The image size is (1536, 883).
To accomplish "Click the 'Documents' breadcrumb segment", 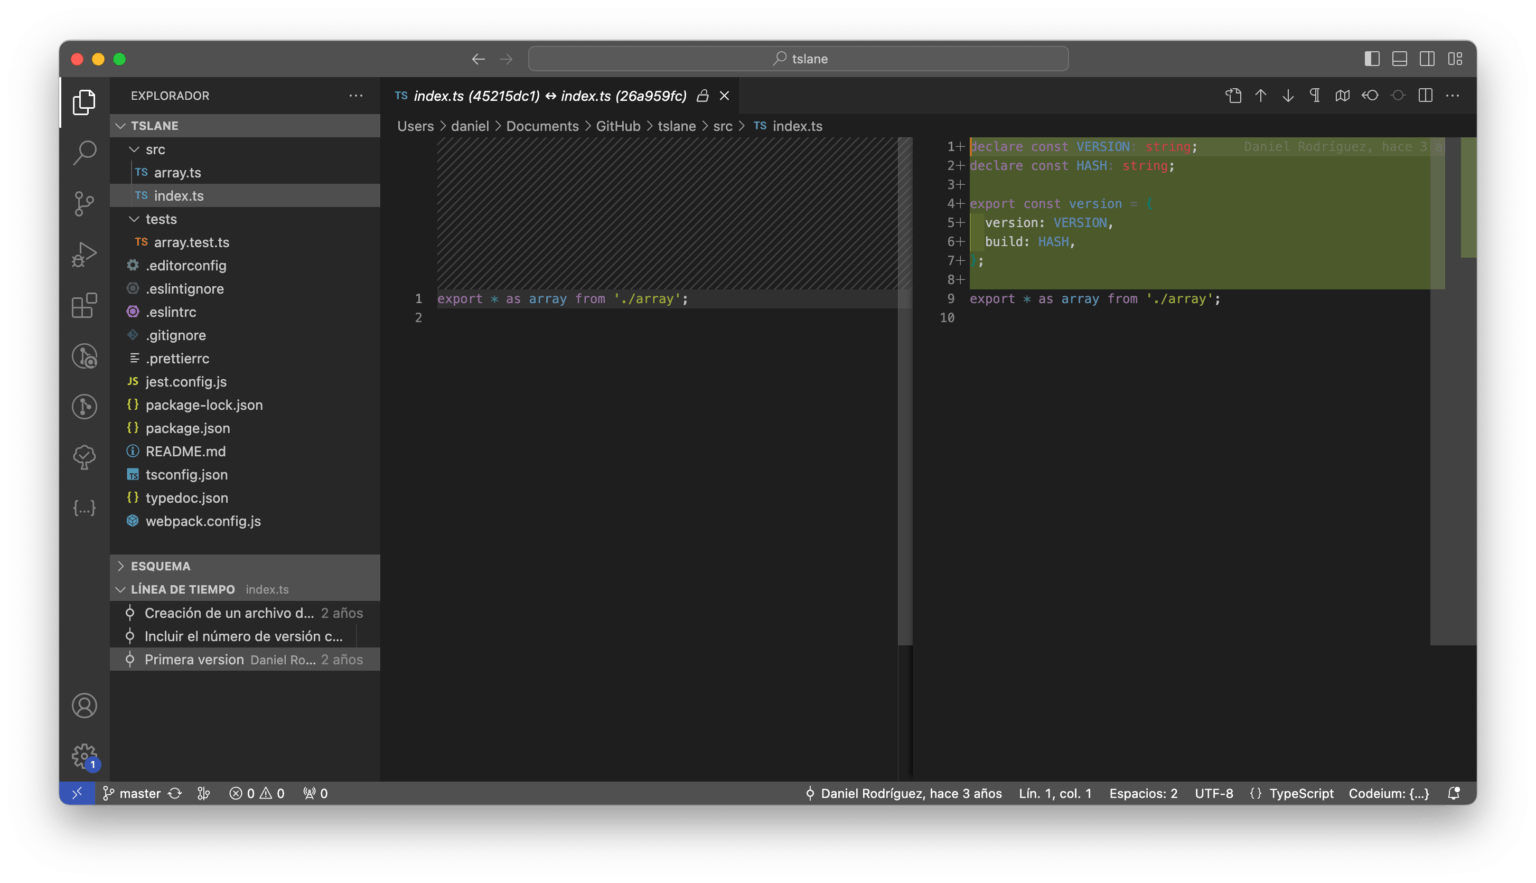I will click(542, 126).
